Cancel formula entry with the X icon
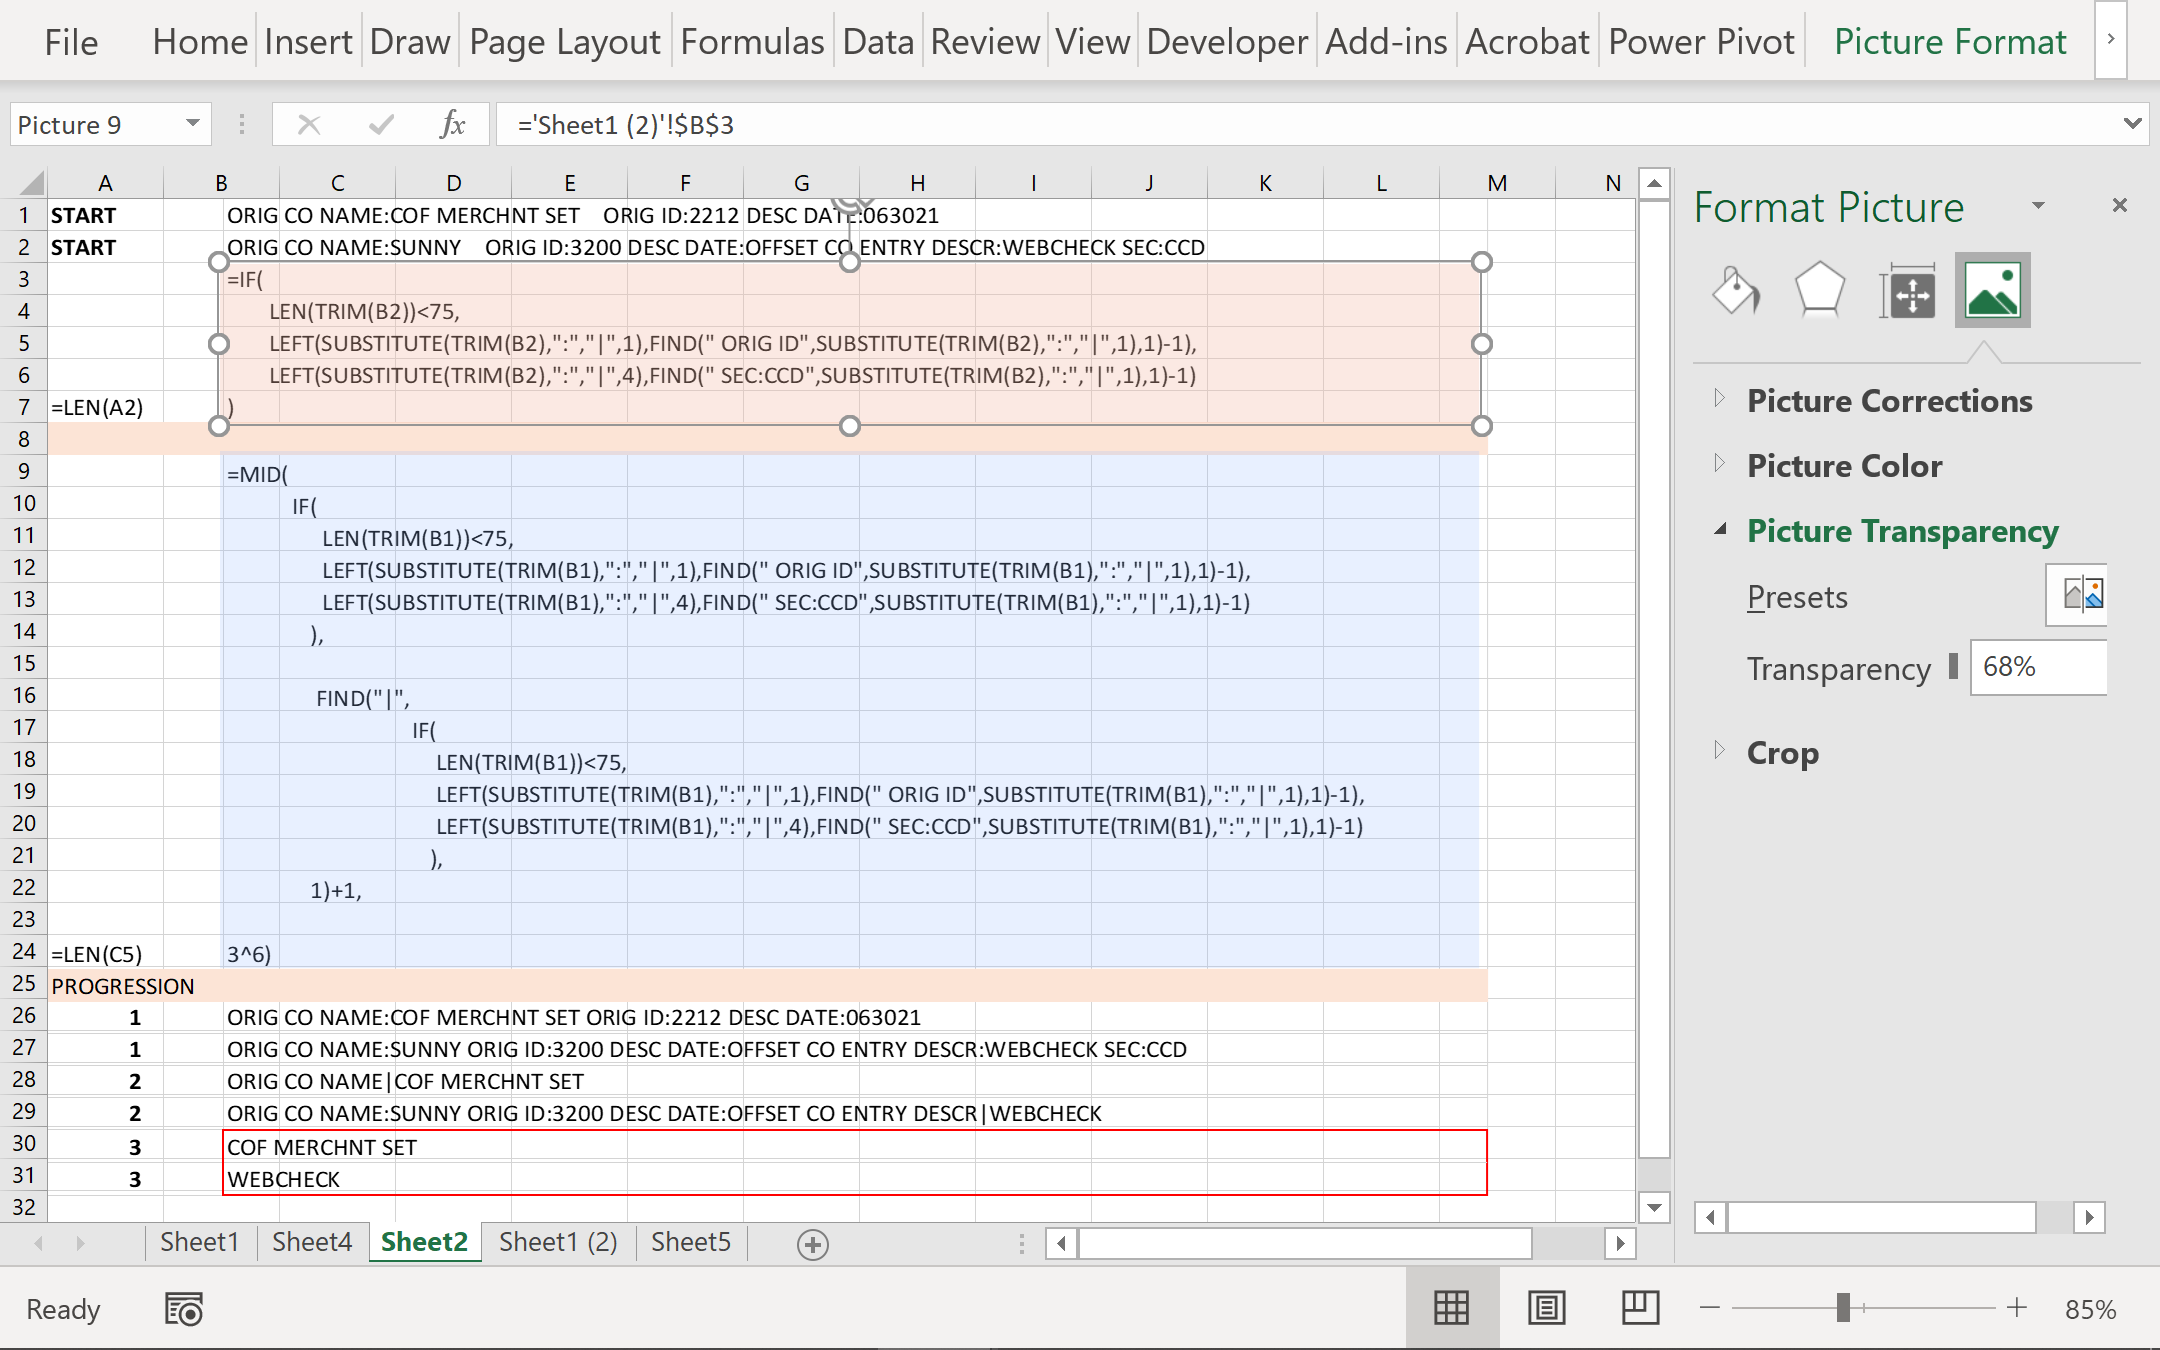Viewport: 2160px width, 1350px height. click(309, 124)
